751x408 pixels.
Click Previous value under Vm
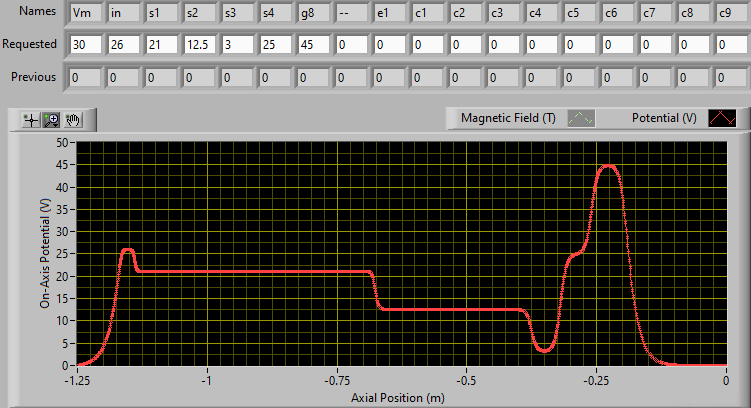pyautogui.click(x=86, y=78)
